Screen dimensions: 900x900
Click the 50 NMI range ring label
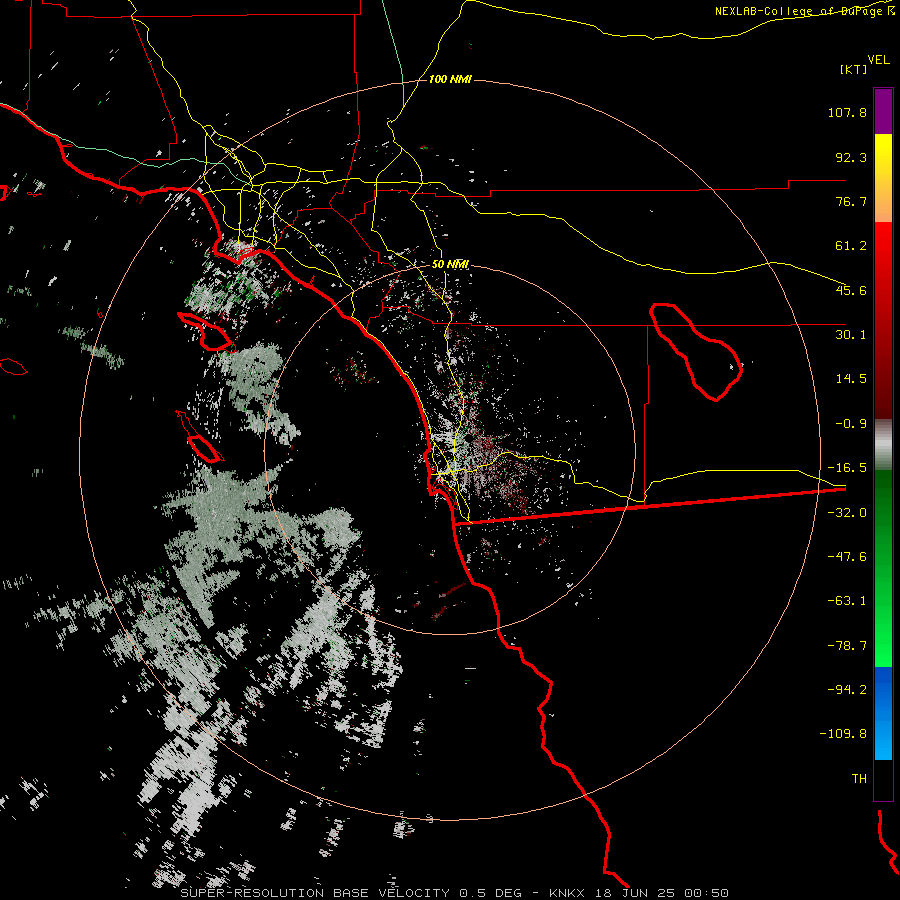(x=450, y=264)
